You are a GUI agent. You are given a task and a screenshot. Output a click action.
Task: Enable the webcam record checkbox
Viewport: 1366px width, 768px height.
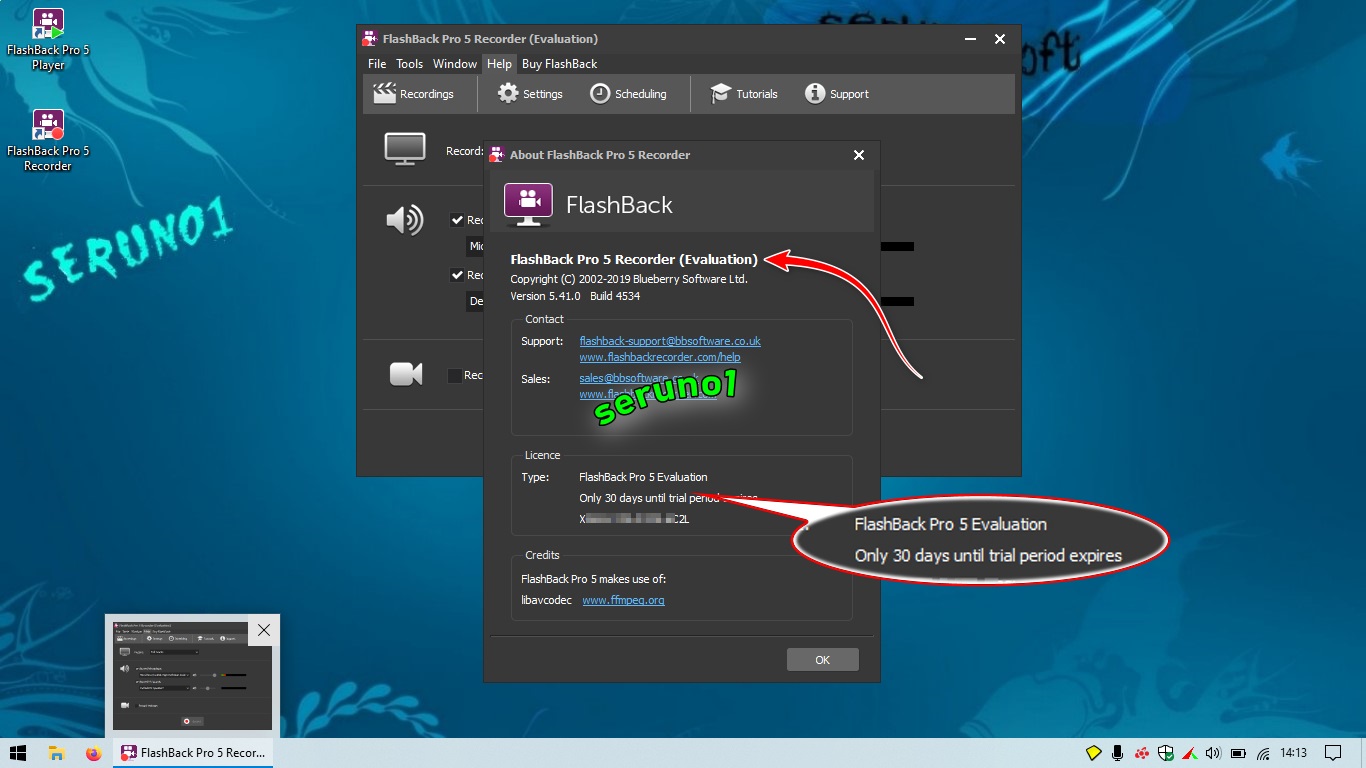click(x=455, y=375)
